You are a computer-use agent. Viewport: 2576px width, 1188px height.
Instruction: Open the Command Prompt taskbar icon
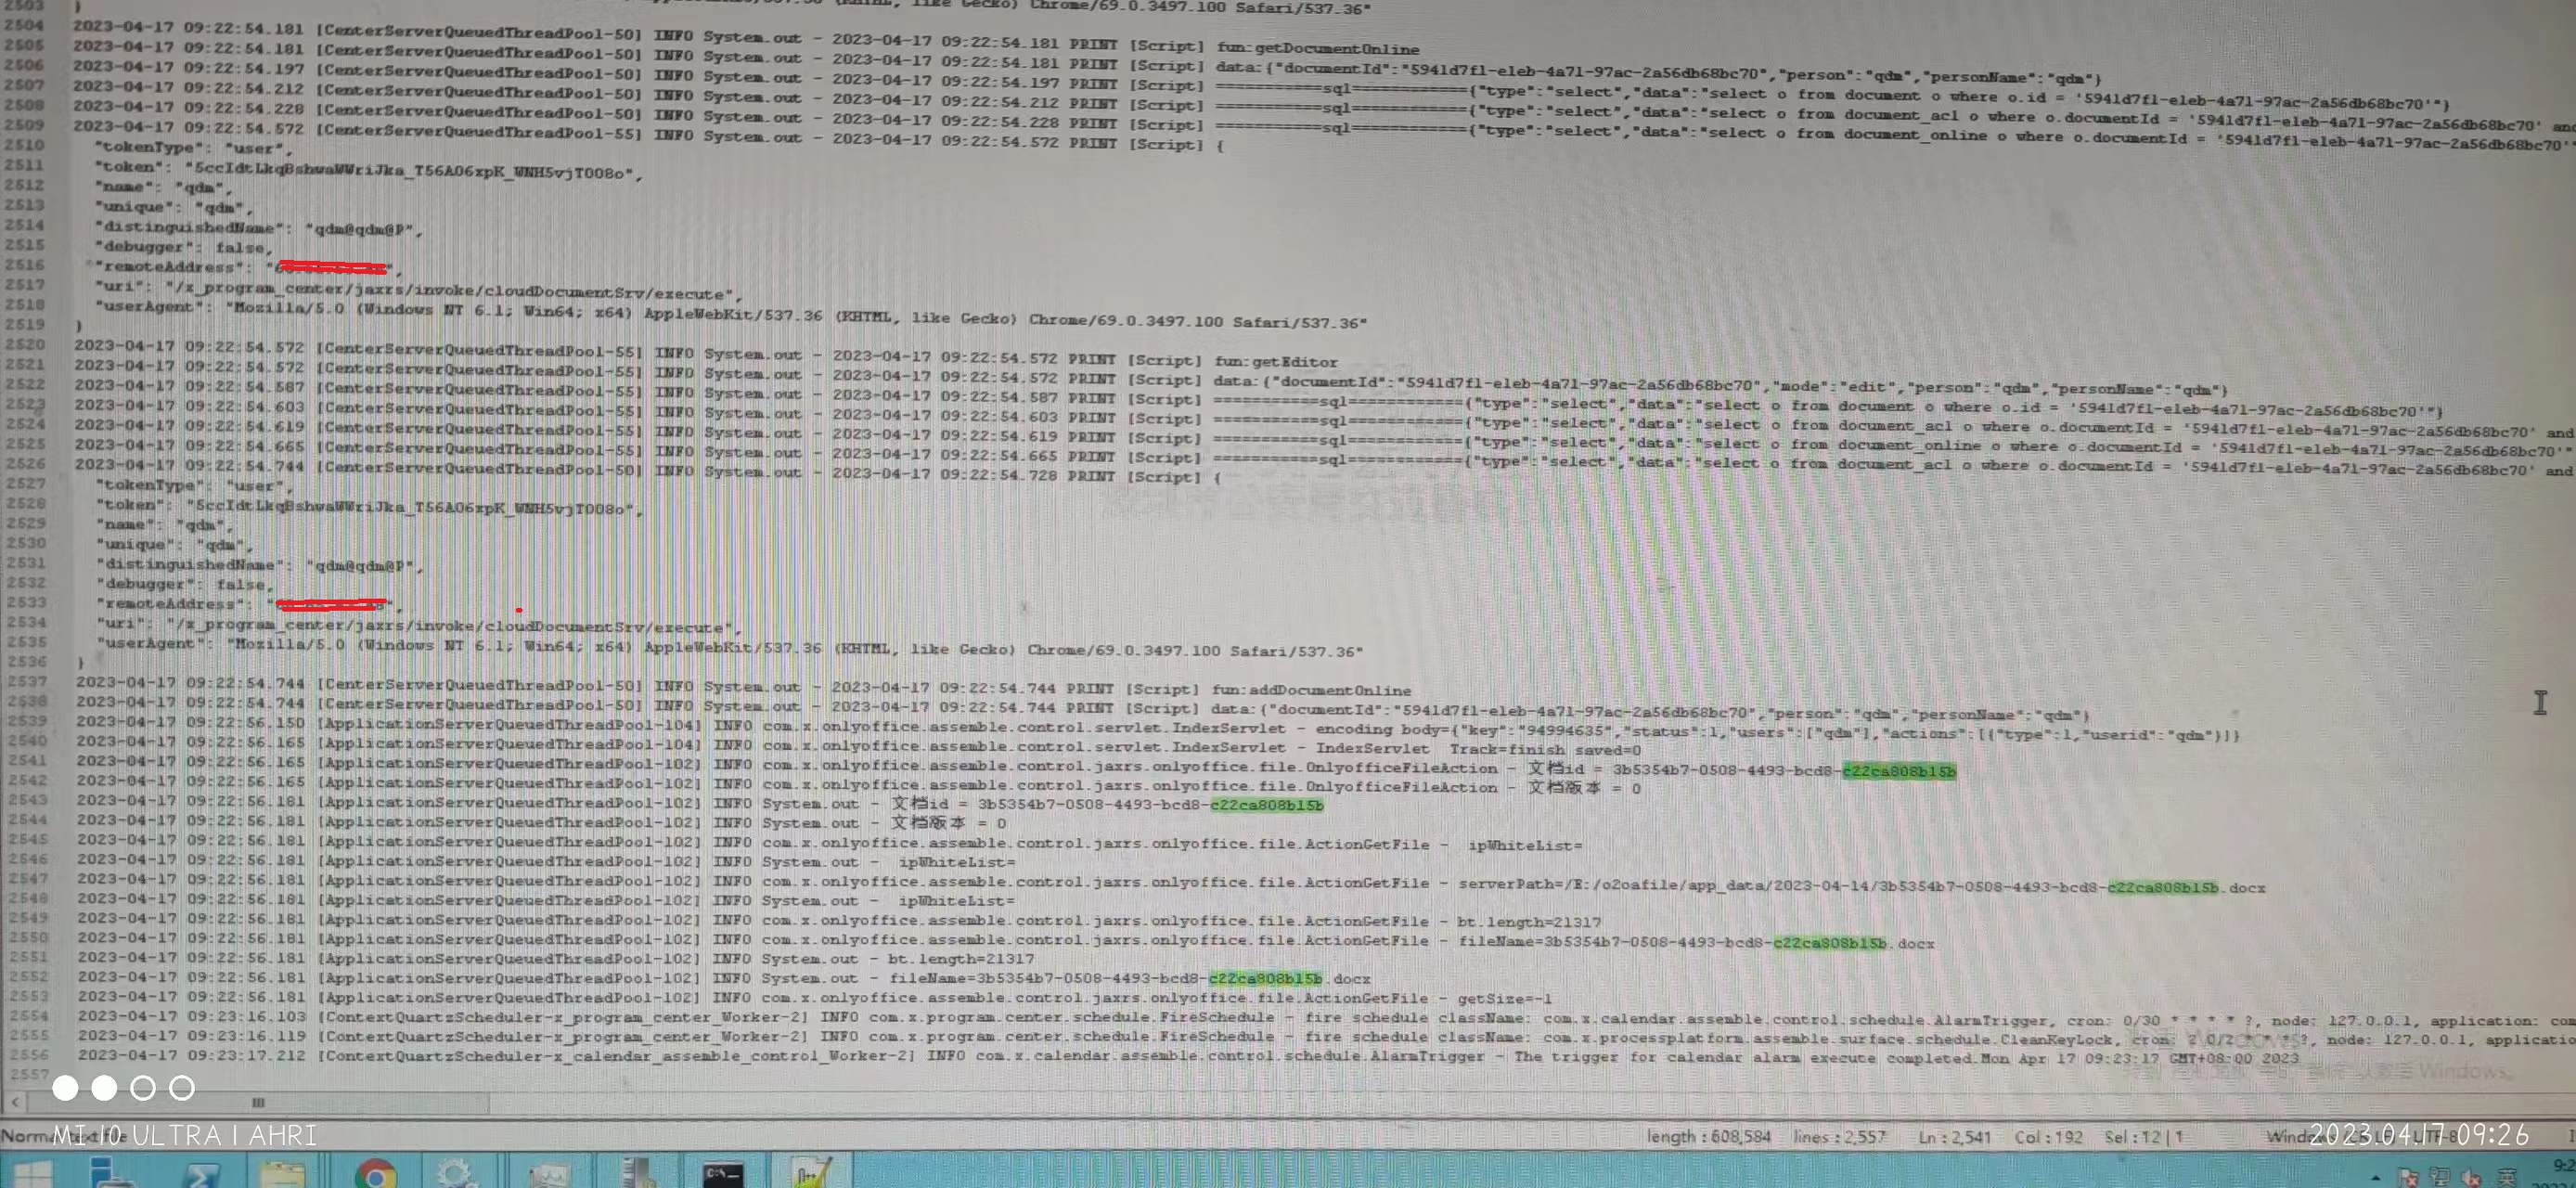(722, 1174)
